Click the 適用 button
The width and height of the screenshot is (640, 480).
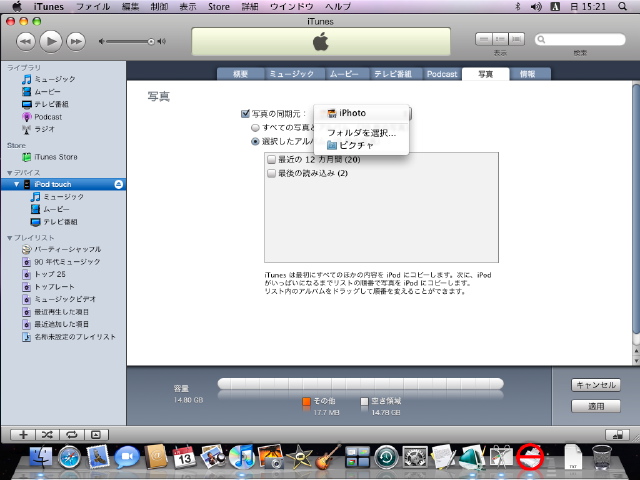(596, 406)
